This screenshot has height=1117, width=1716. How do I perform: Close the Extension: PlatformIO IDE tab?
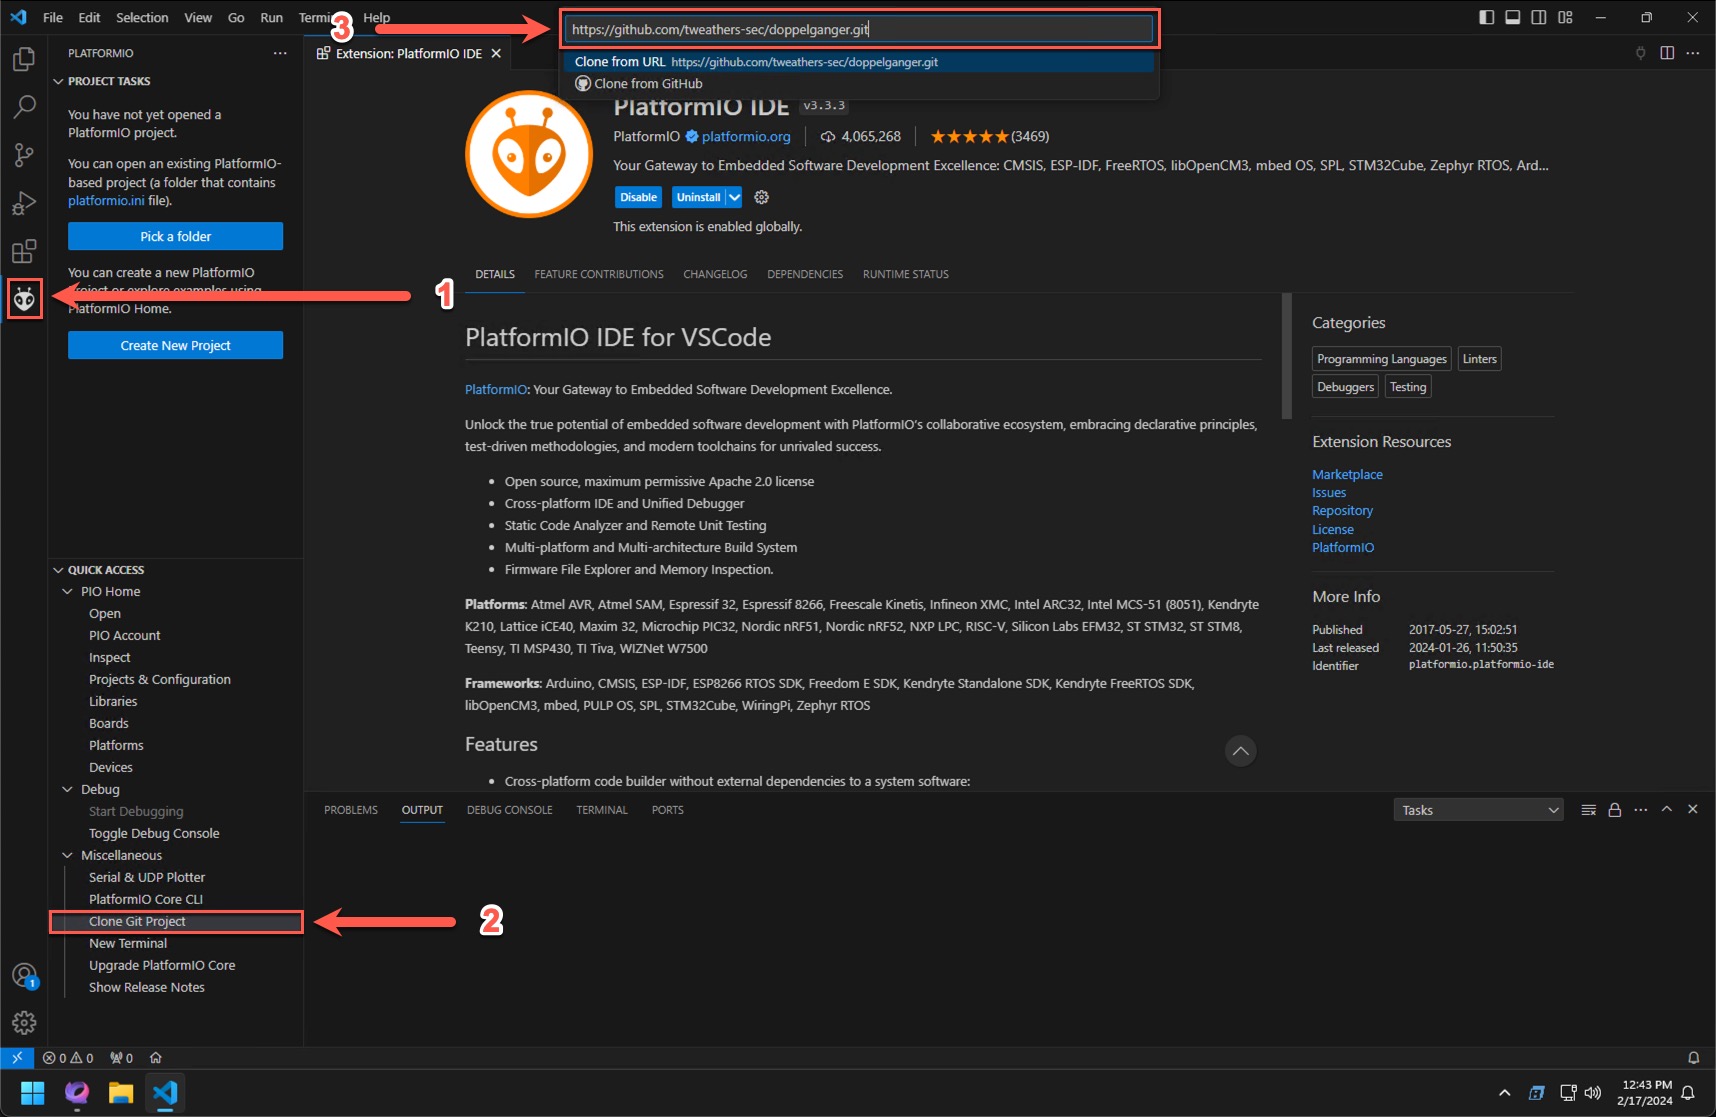(x=496, y=53)
